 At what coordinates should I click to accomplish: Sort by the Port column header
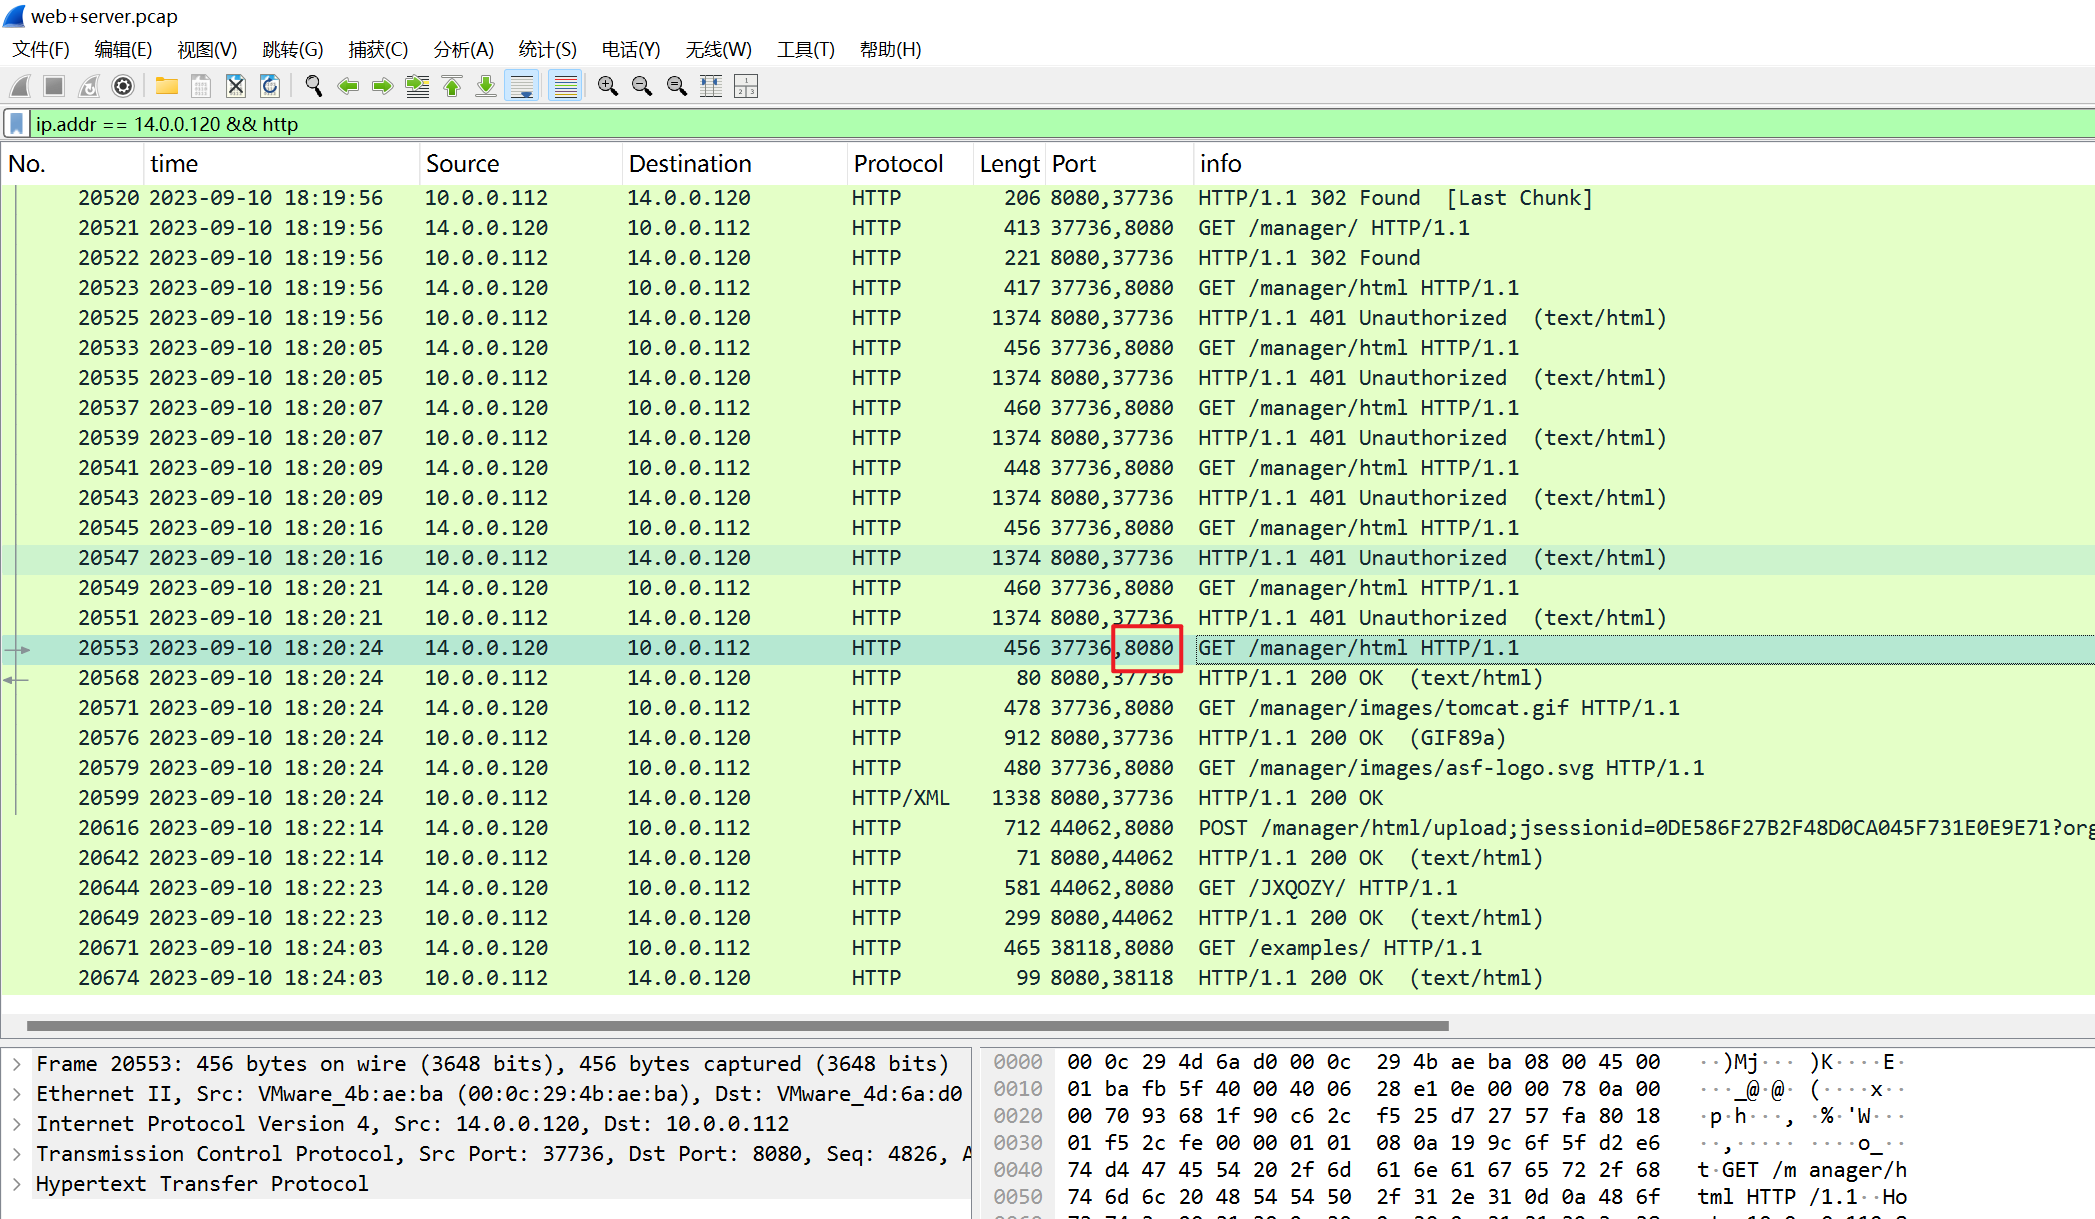point(1119,164)
